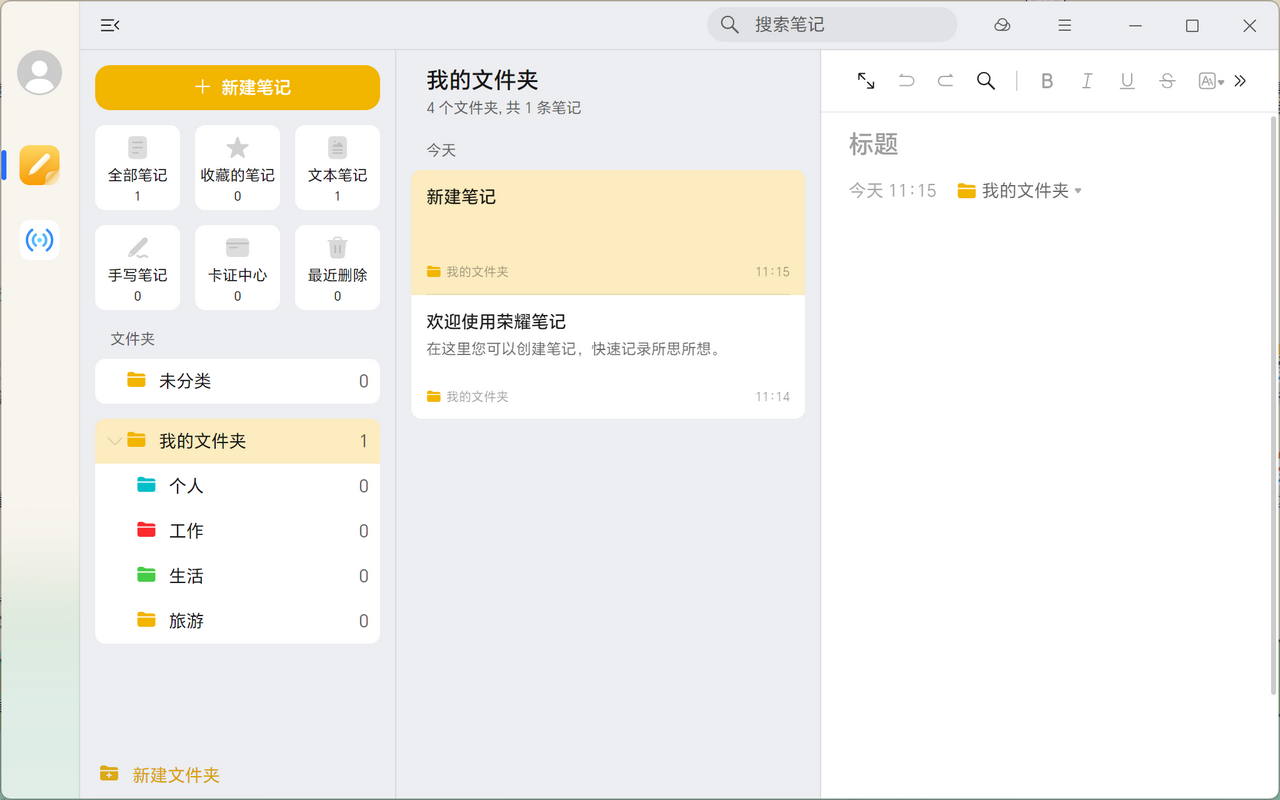The height and width of the screenshot is (800, 1280).
Task: Click the undo arrow icon
Action: (x=906, y=81)
